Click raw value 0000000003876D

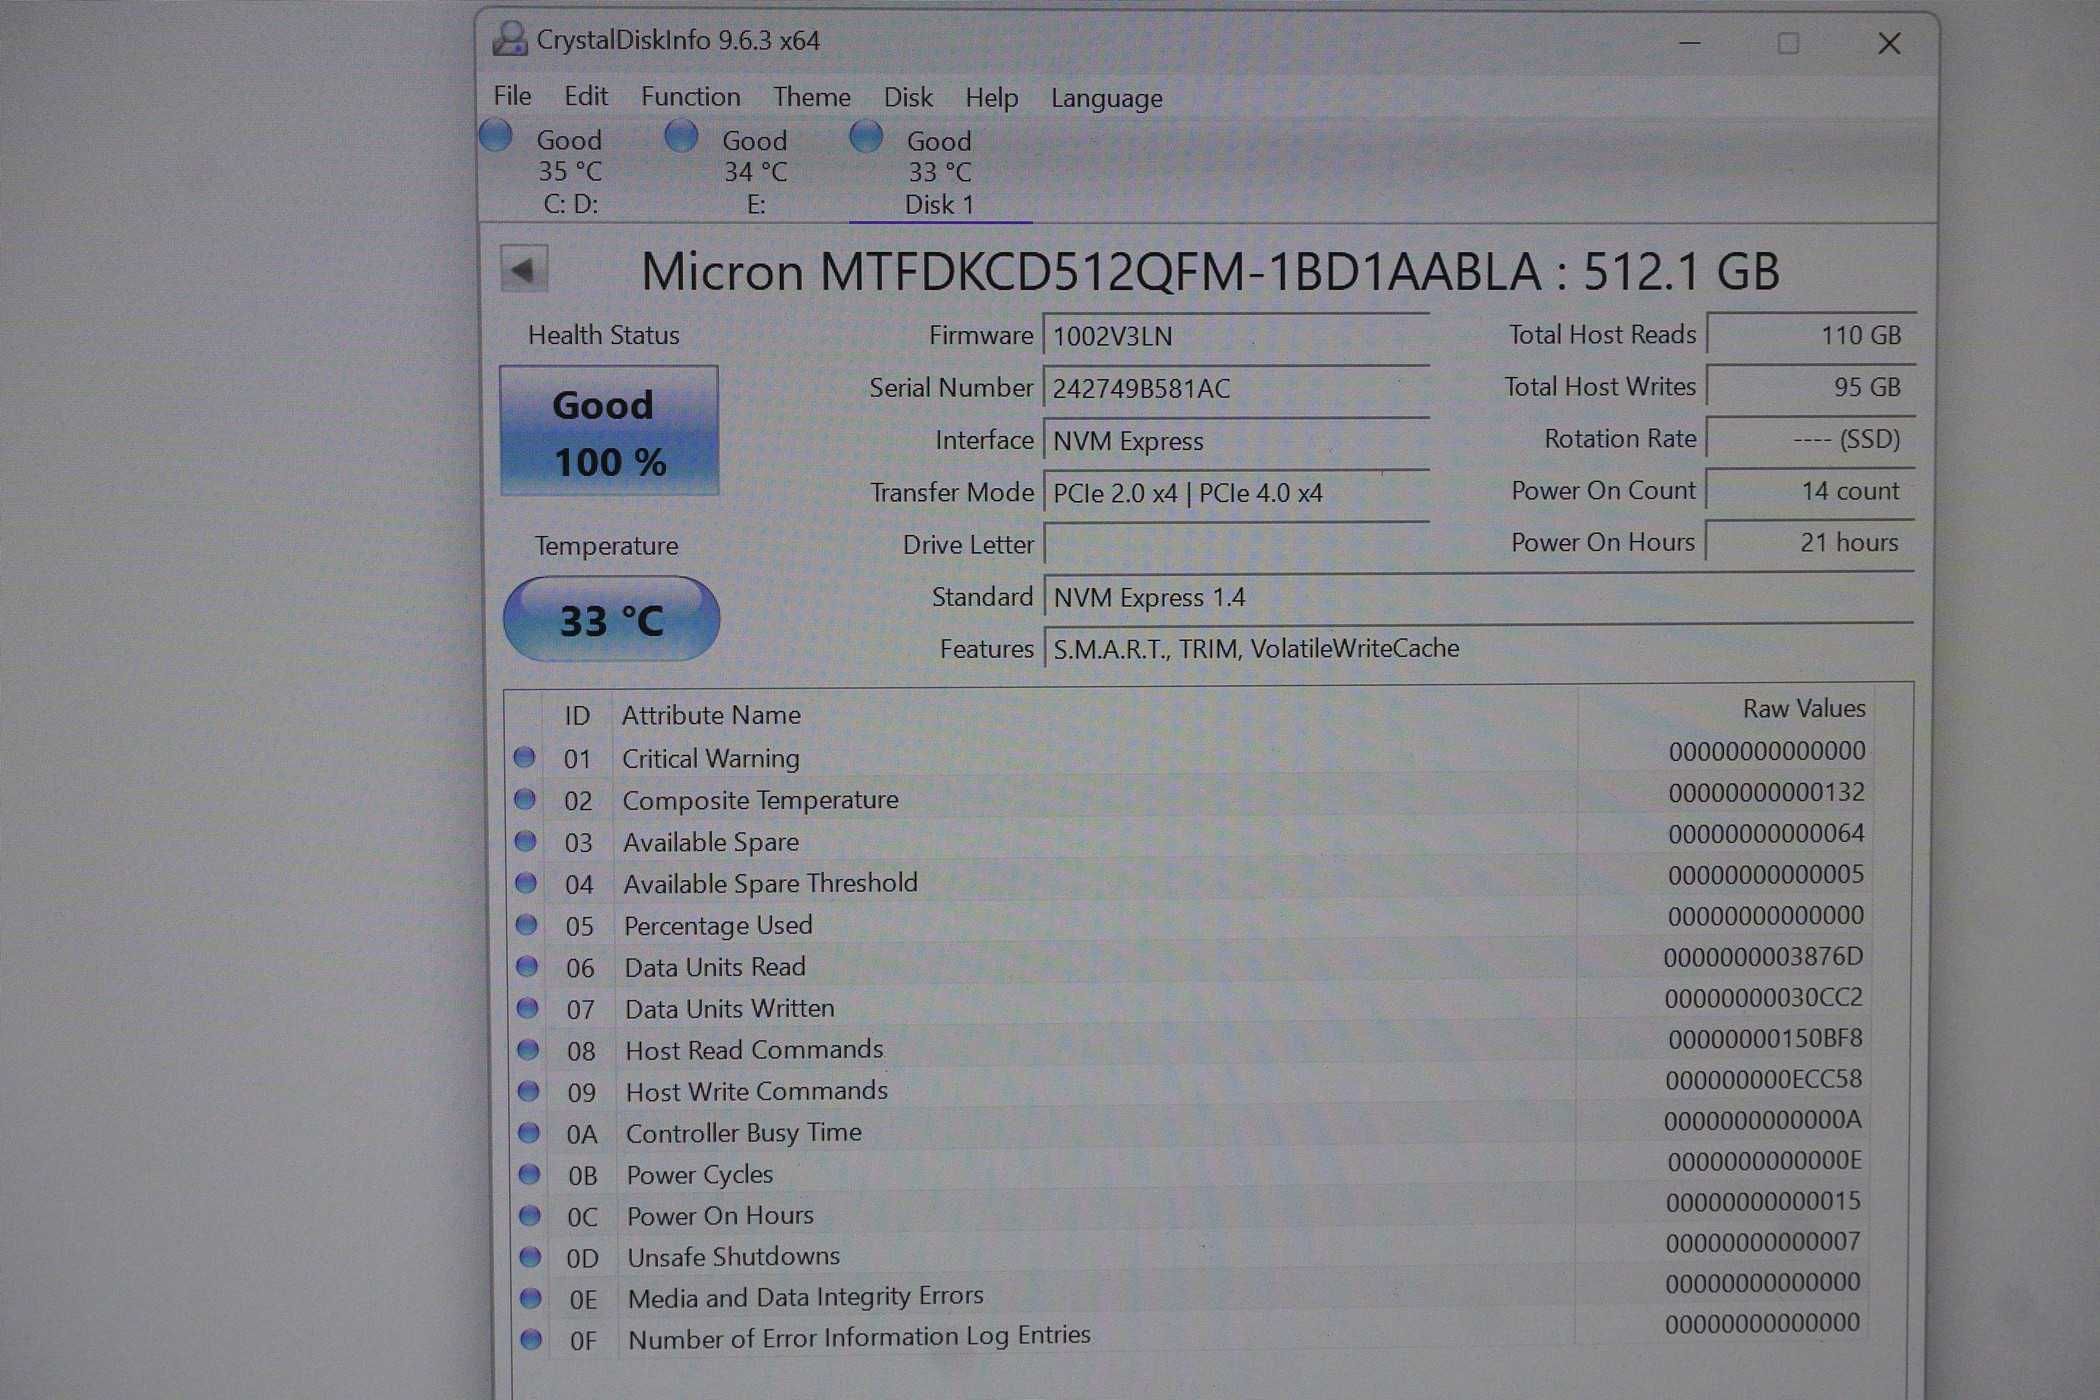coord(1763,957)
